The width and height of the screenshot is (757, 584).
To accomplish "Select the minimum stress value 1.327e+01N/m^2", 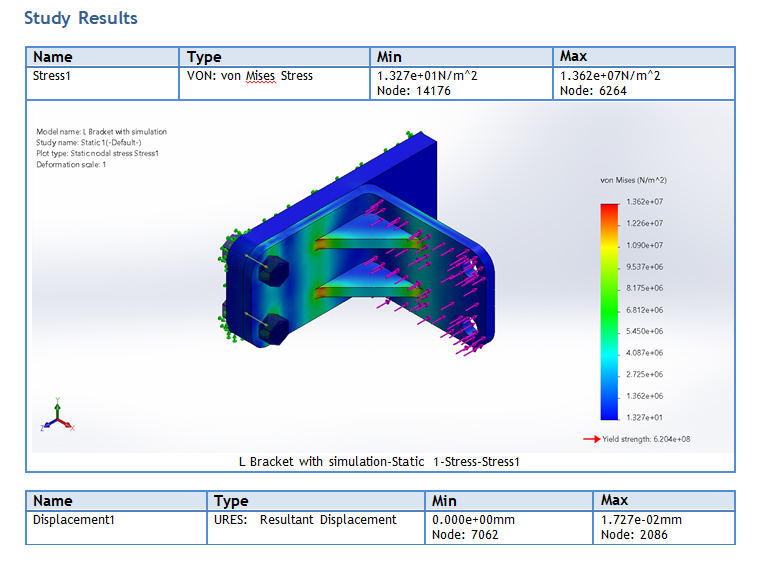I will tap(427, 76).
